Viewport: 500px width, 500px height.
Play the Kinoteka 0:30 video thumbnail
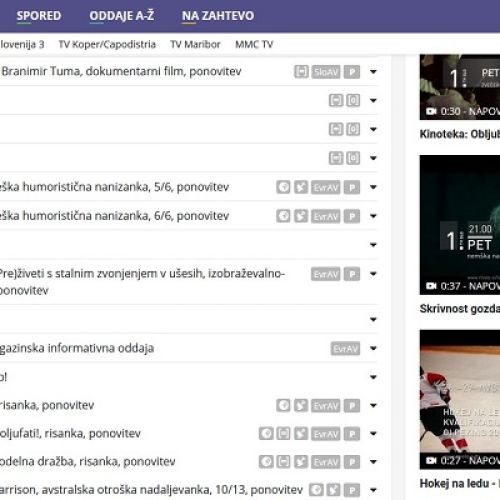click(x=460, y=87)
